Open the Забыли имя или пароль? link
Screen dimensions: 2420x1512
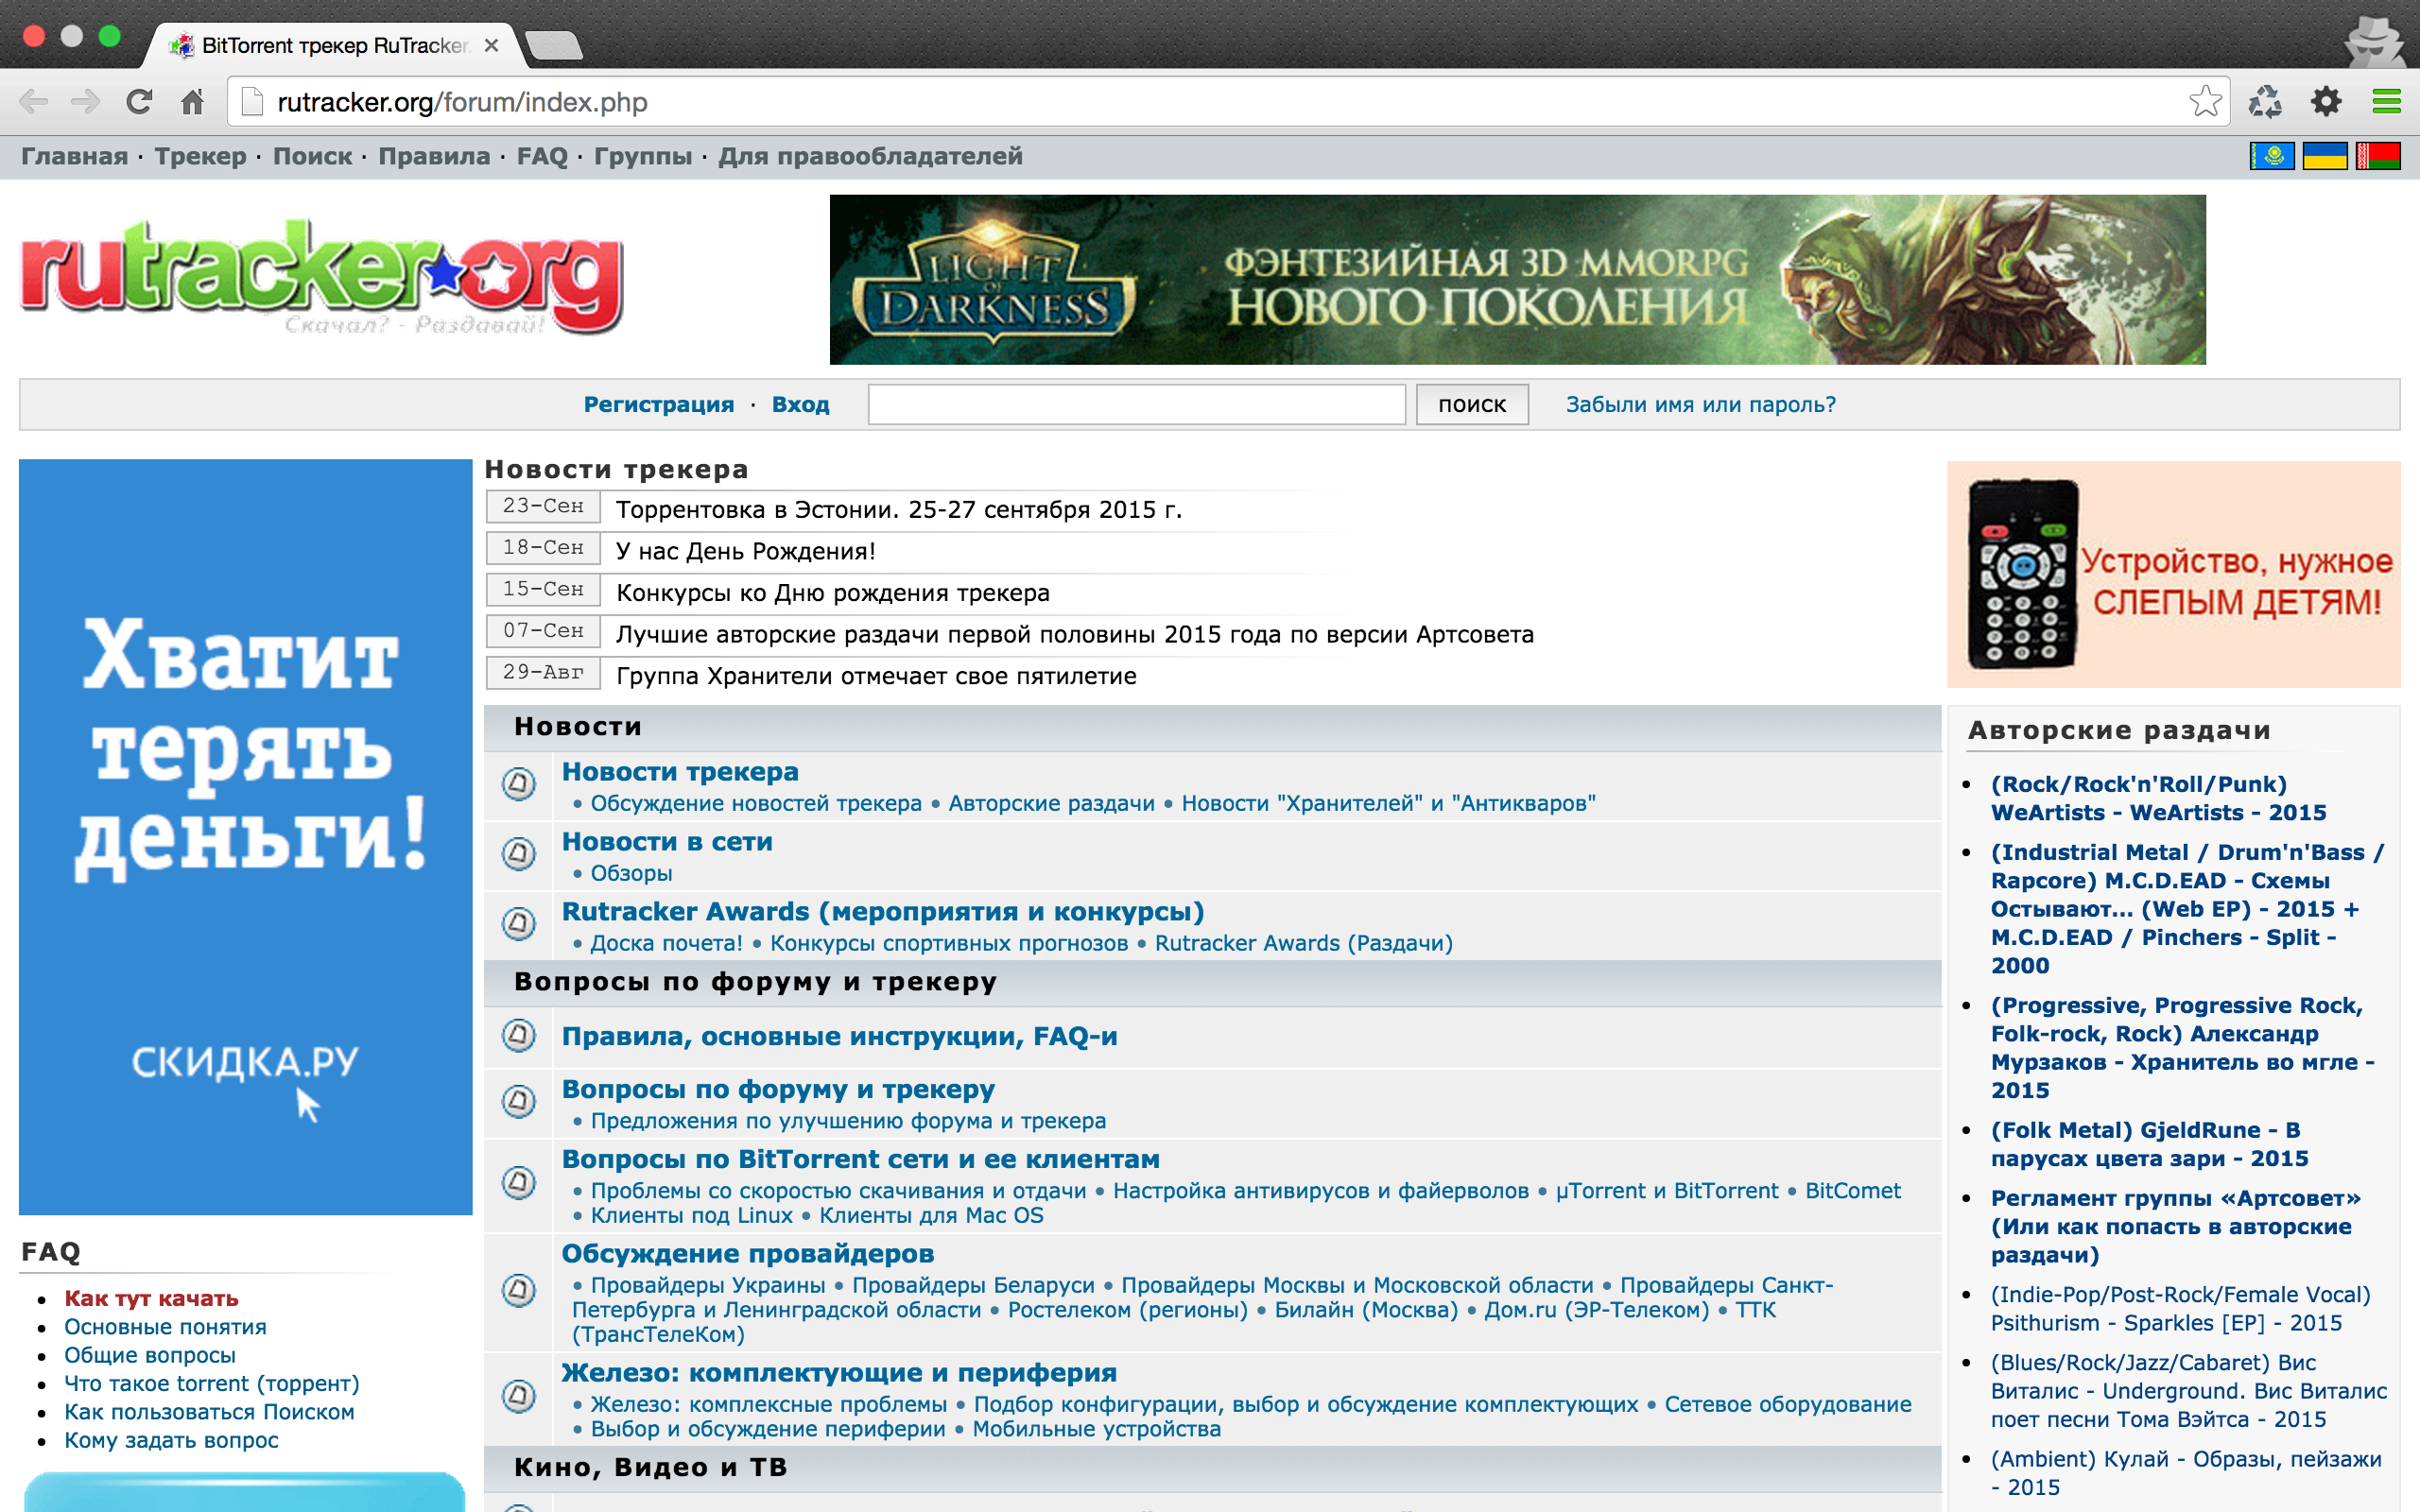1701,404
